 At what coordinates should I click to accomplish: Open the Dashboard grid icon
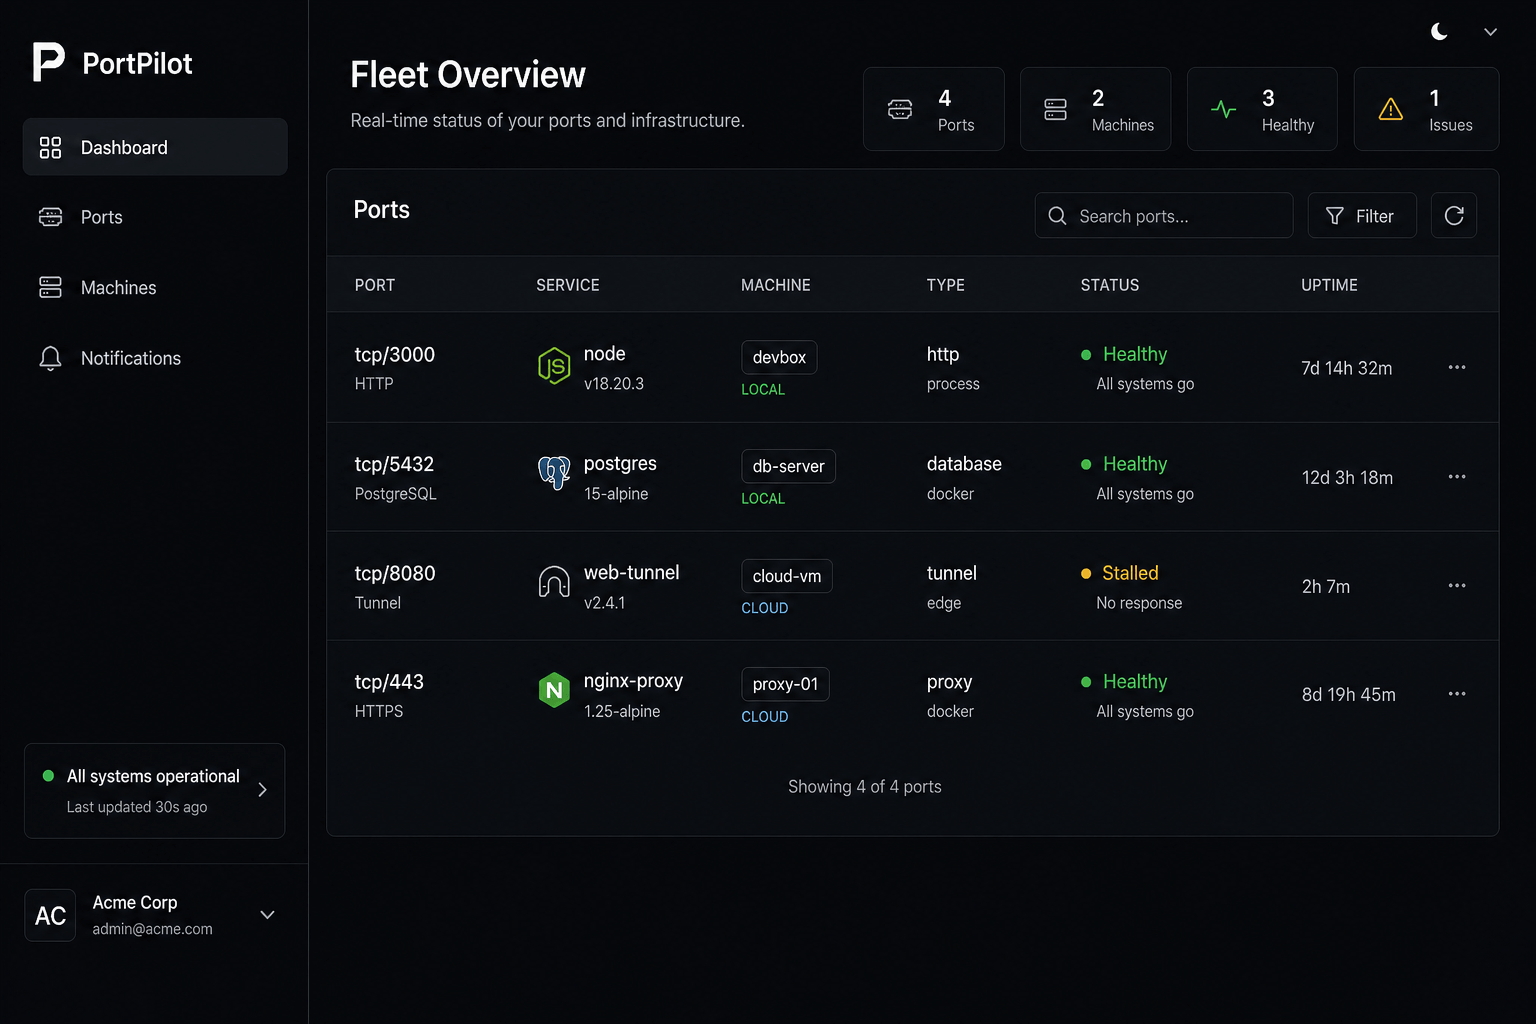click(x=50, y=148)
